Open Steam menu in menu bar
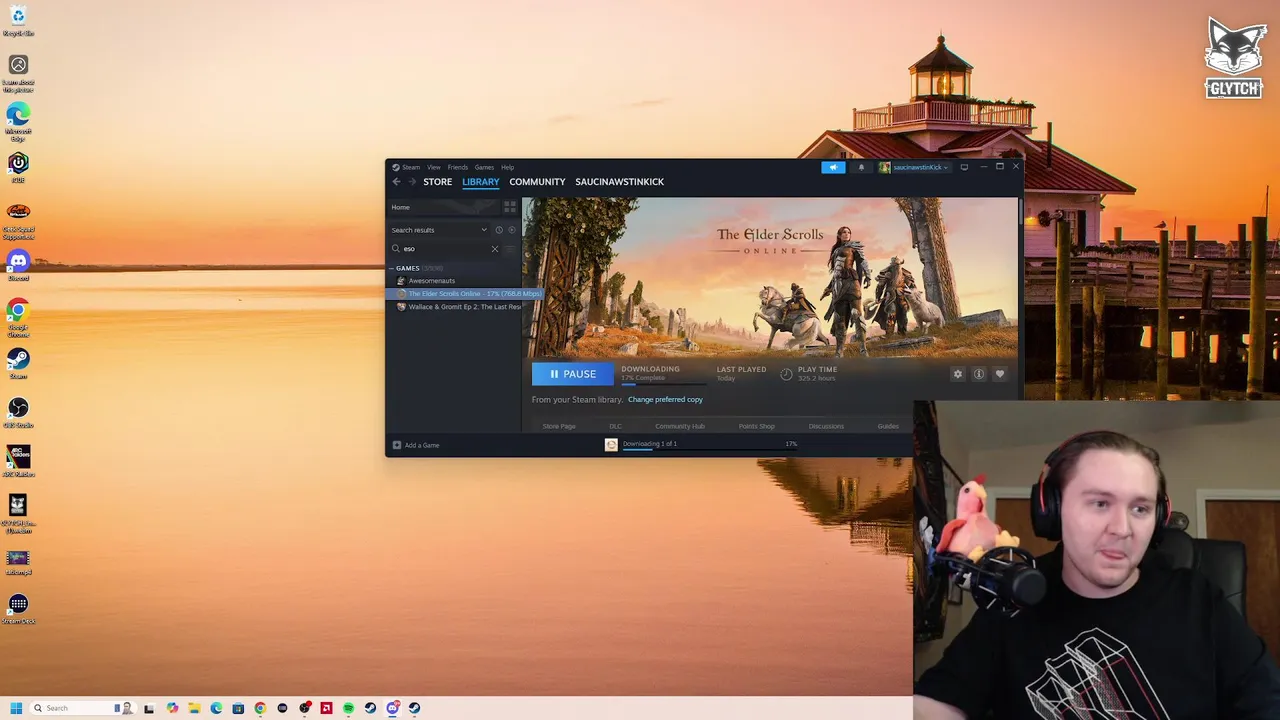This screenshot has width=1280, height=720. (x=411, y=167)
